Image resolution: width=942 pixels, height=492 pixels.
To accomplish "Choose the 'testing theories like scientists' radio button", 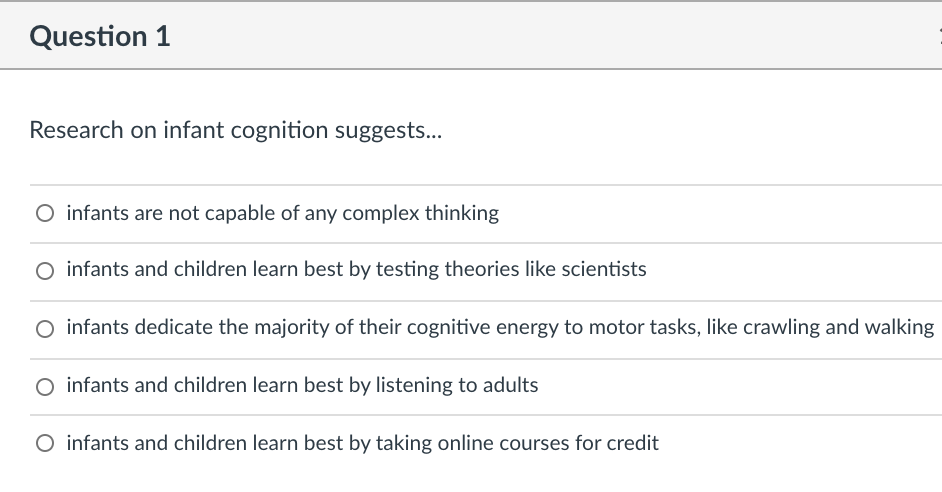I will point(45,271).
